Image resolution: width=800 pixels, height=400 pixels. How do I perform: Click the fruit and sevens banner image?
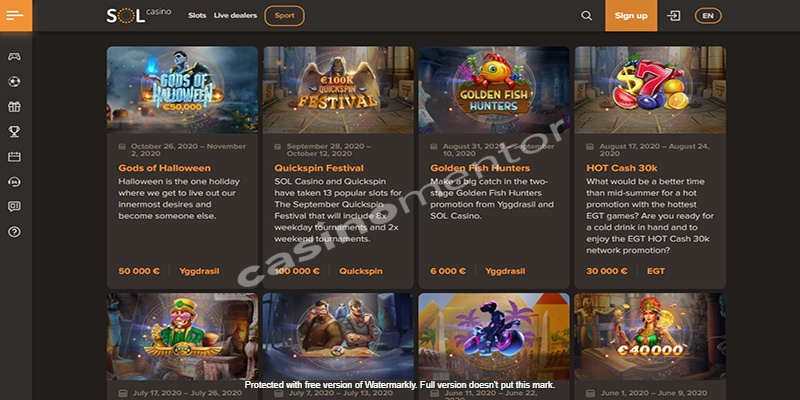click(x=650, y=90)
